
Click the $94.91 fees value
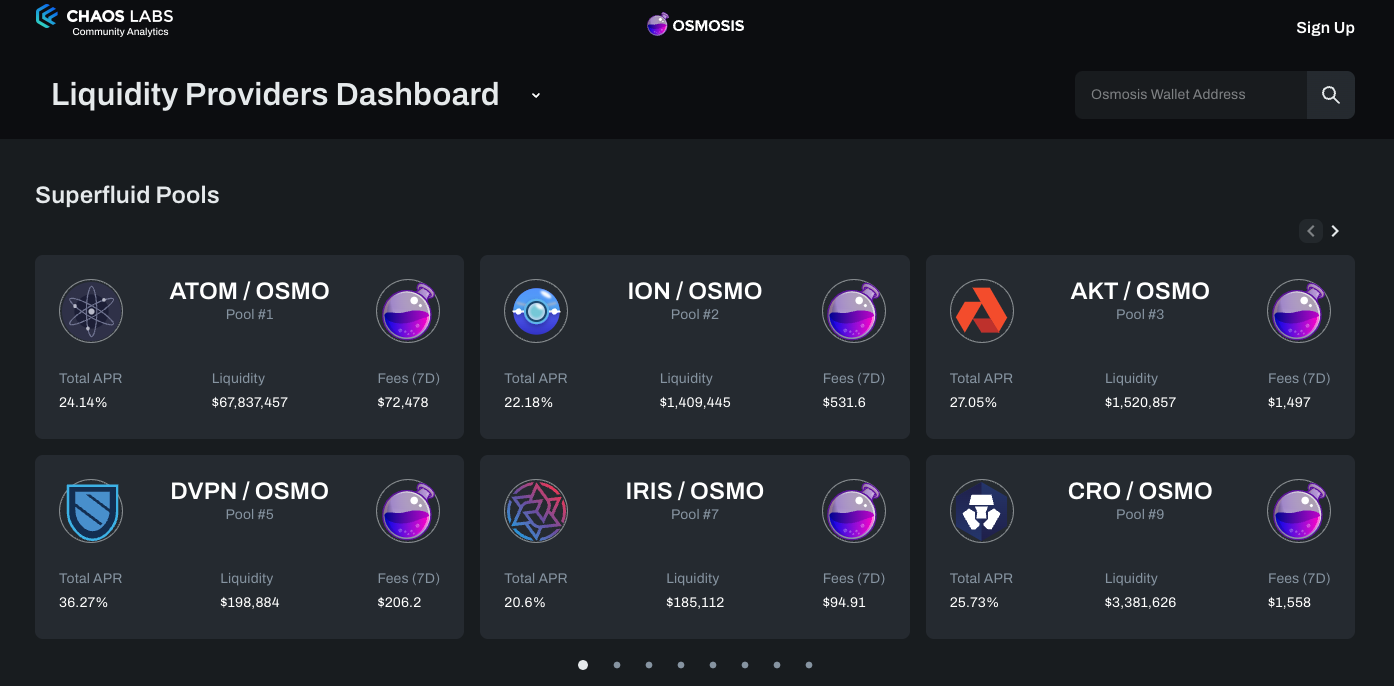[844, 602]
